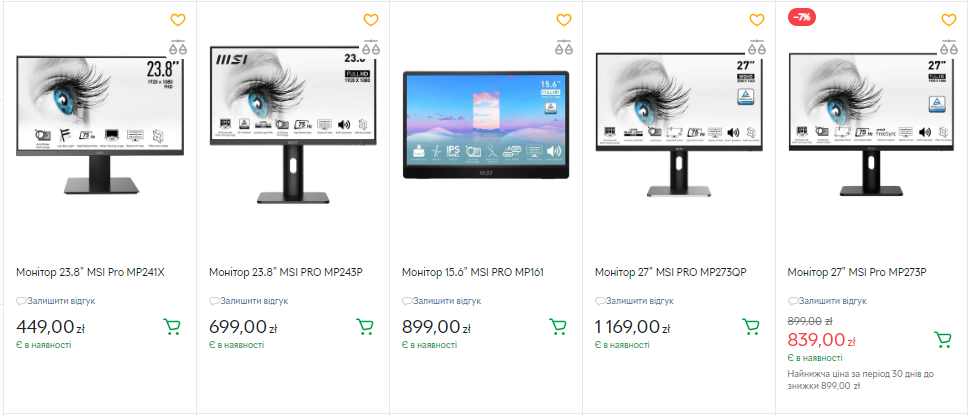The width and height of the screenshot is (968, 416).
Task: Add MSI PRO MP161 to shopping cart
Action: click(x=558, y=327)
